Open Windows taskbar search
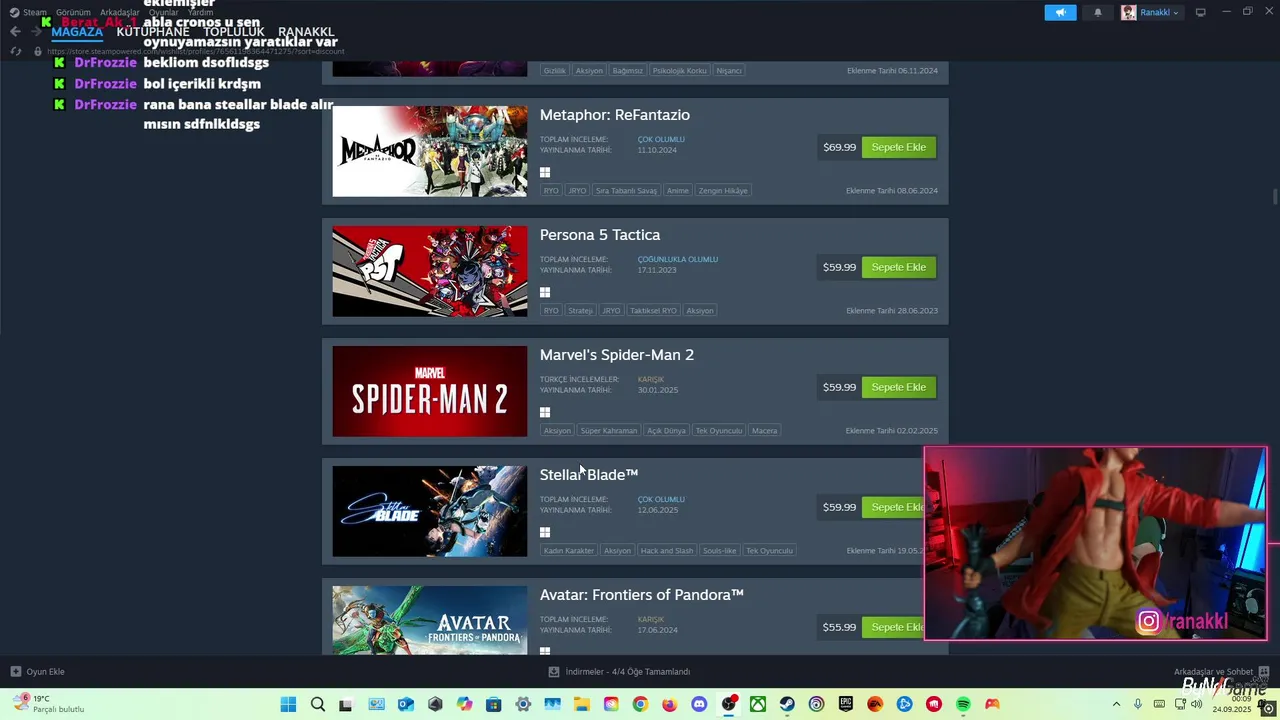Screen dimensions: 1280x720 [x=318, y=705]
